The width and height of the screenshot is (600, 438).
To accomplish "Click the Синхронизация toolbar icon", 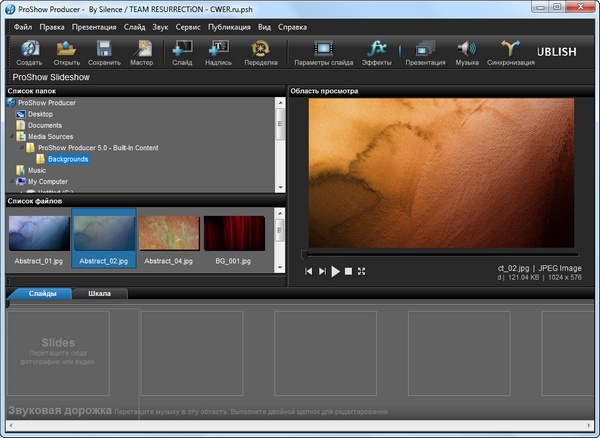I will pyautogui.click(x=511, y=49).
